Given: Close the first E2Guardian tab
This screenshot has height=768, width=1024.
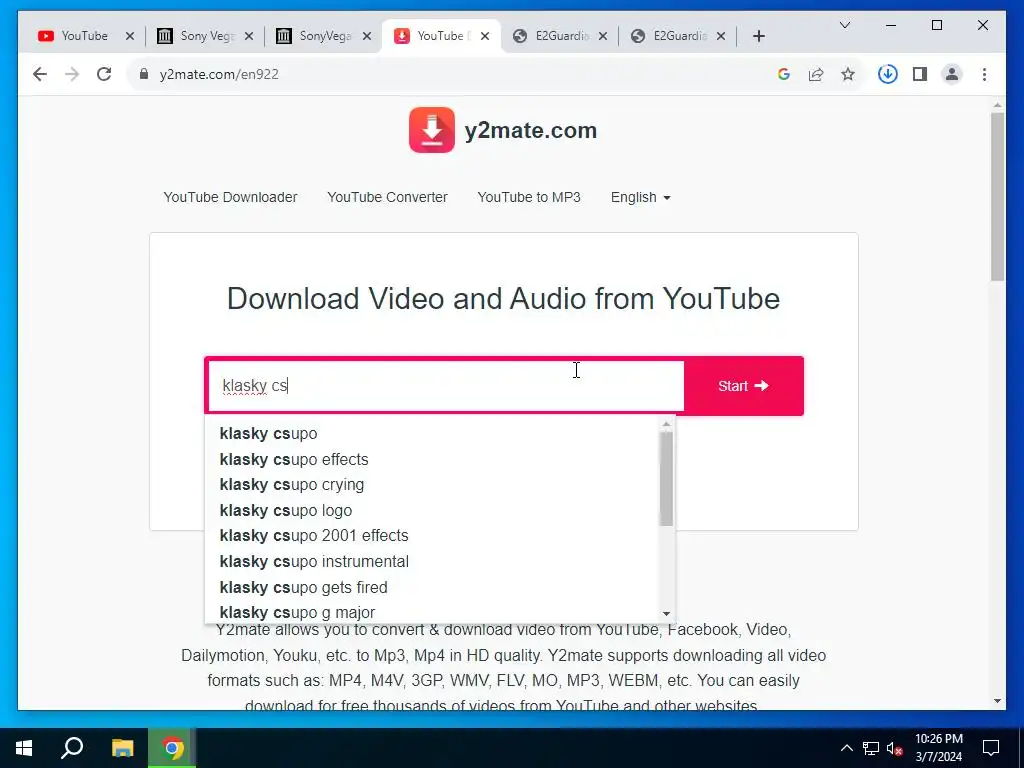Looking at the screenshot, I should [x=603, y=37].
